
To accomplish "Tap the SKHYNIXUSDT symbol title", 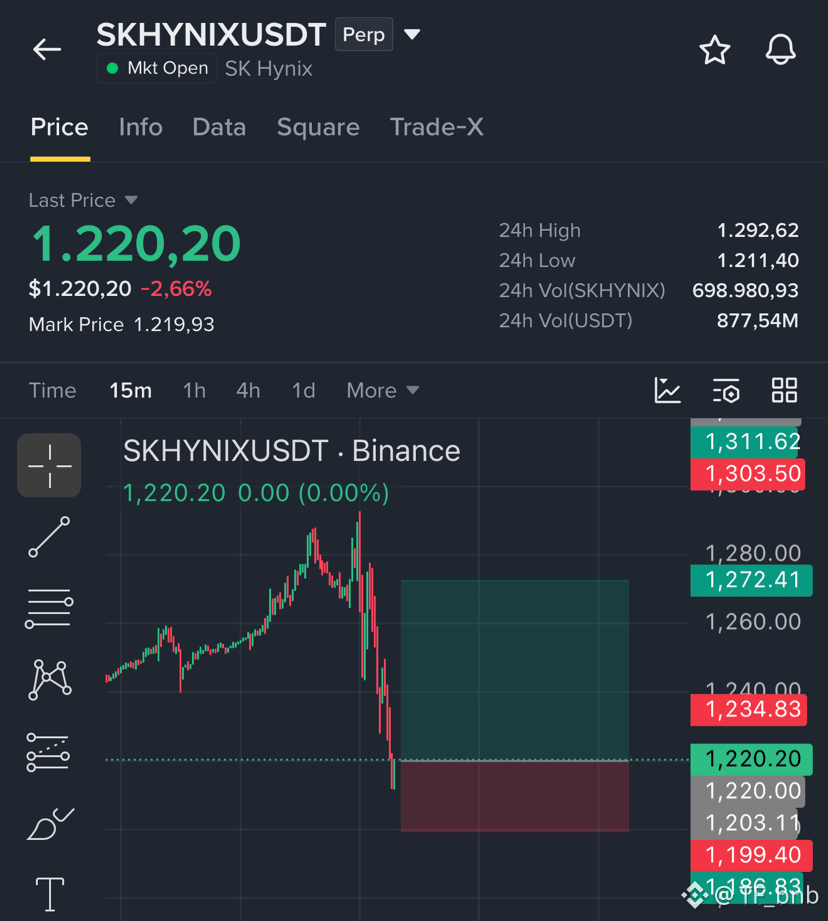I will [211, 35].
